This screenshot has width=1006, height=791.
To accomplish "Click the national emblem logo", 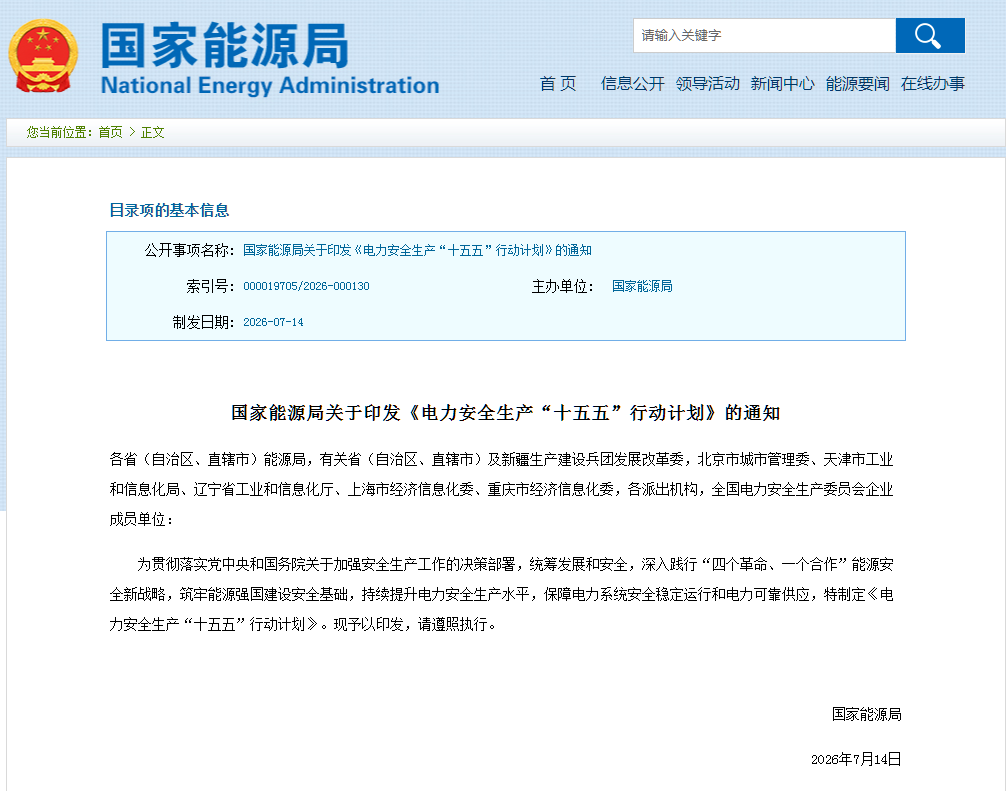I will pos(43,56).
